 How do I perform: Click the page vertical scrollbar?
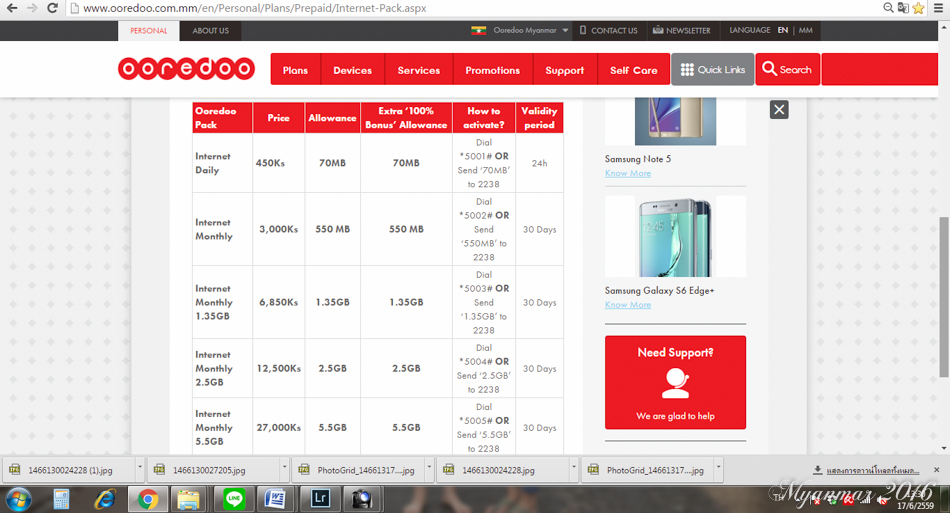(943, 297)
